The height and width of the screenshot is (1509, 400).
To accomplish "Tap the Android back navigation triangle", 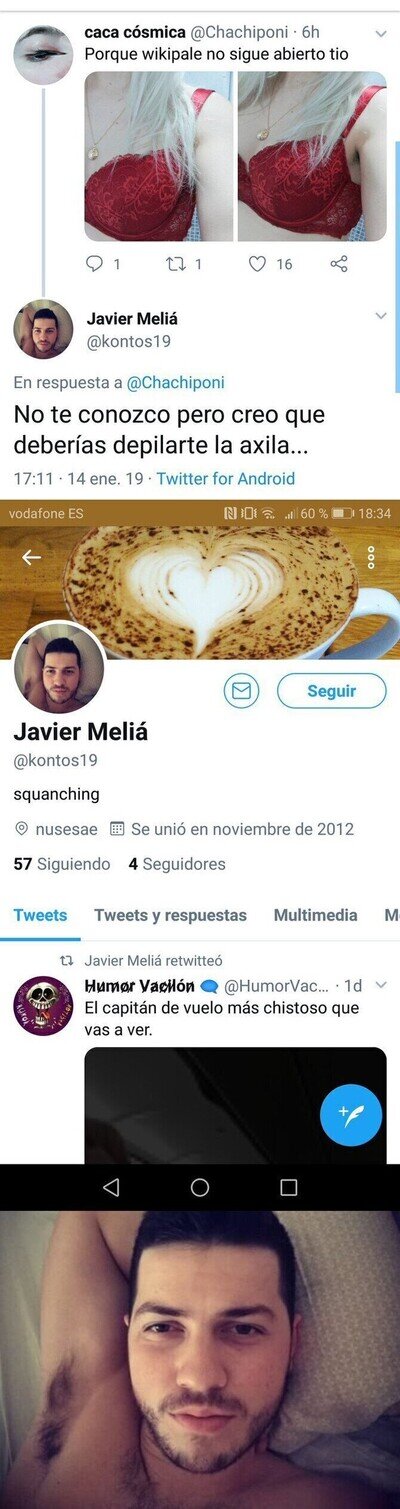I will pos(111,1187).
